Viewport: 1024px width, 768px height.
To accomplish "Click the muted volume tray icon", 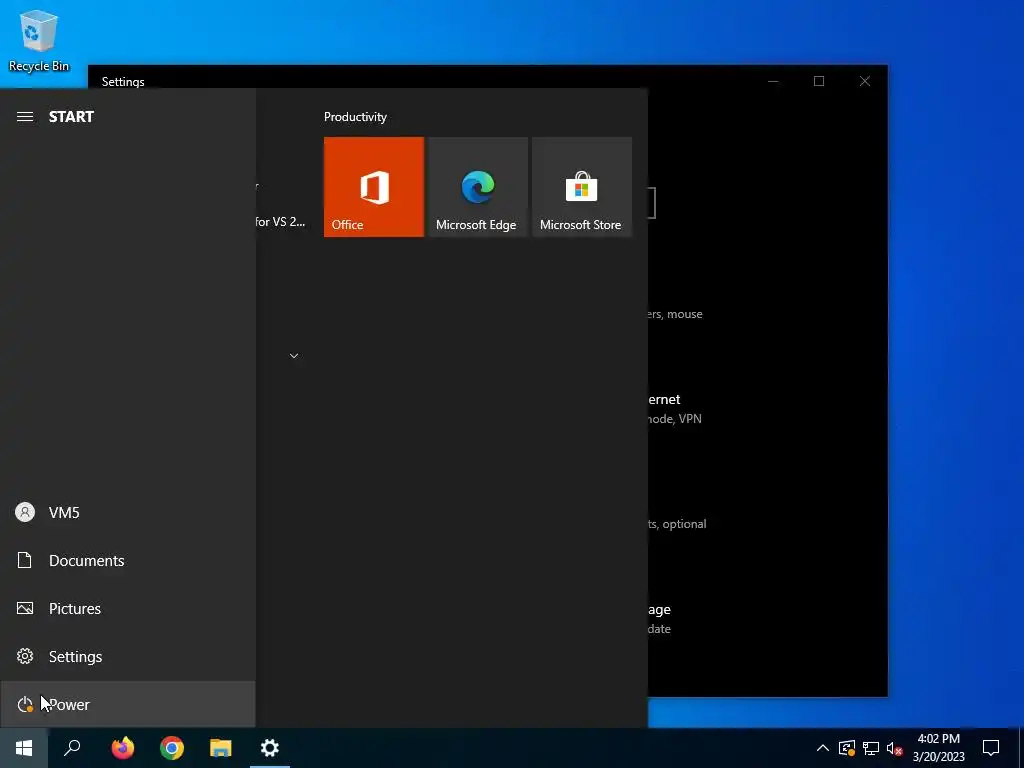I will [894, 748].
